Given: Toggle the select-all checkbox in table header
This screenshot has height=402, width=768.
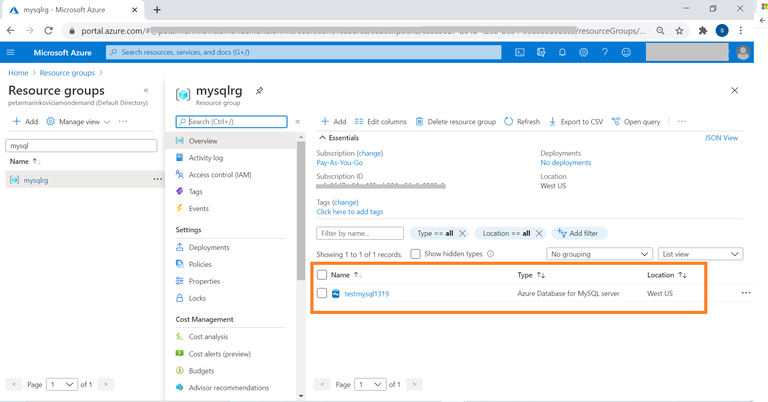Looking at the screenshot, I should (322, 274).
